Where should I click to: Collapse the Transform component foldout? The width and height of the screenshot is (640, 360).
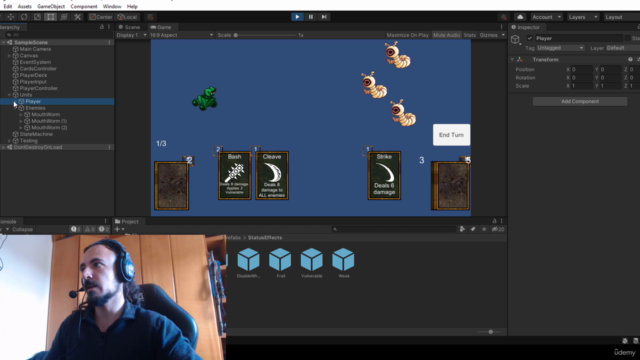512,60
